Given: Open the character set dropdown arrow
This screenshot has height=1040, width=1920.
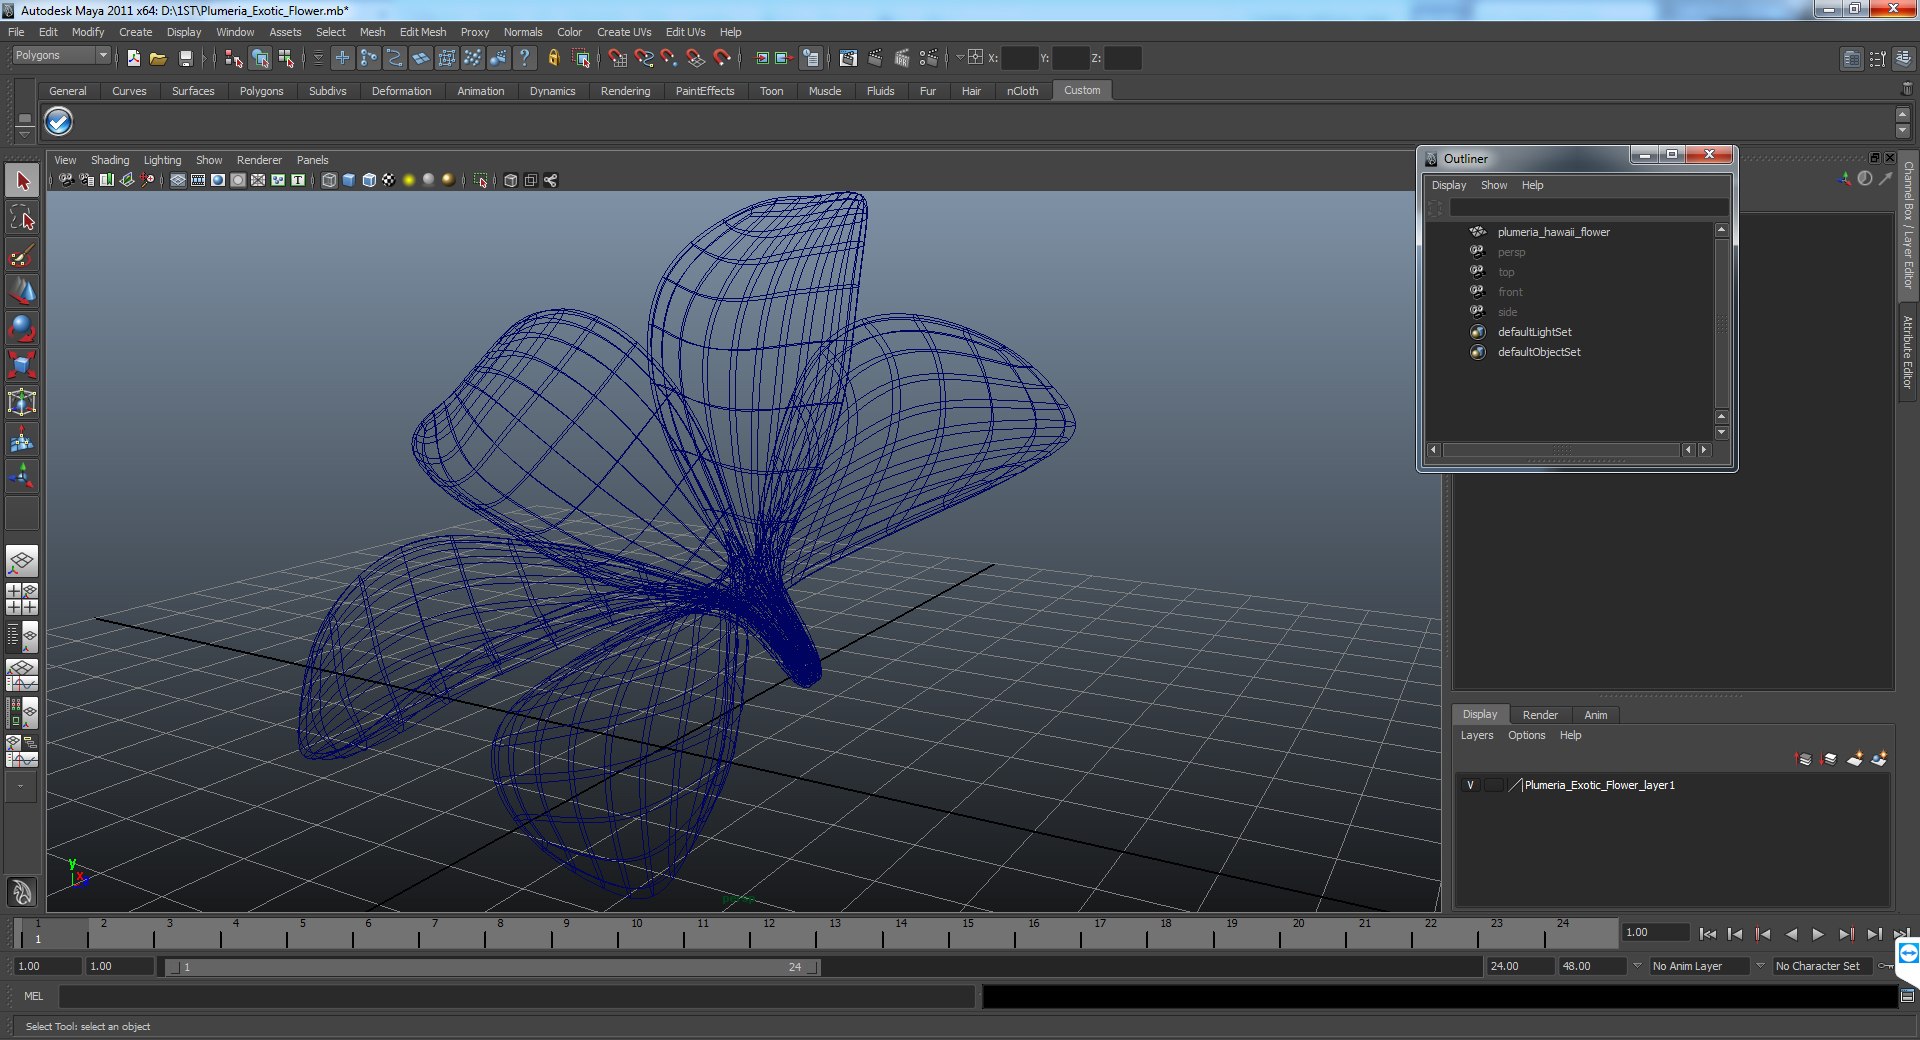Looking at the screenshot, I should [1761, 966].
